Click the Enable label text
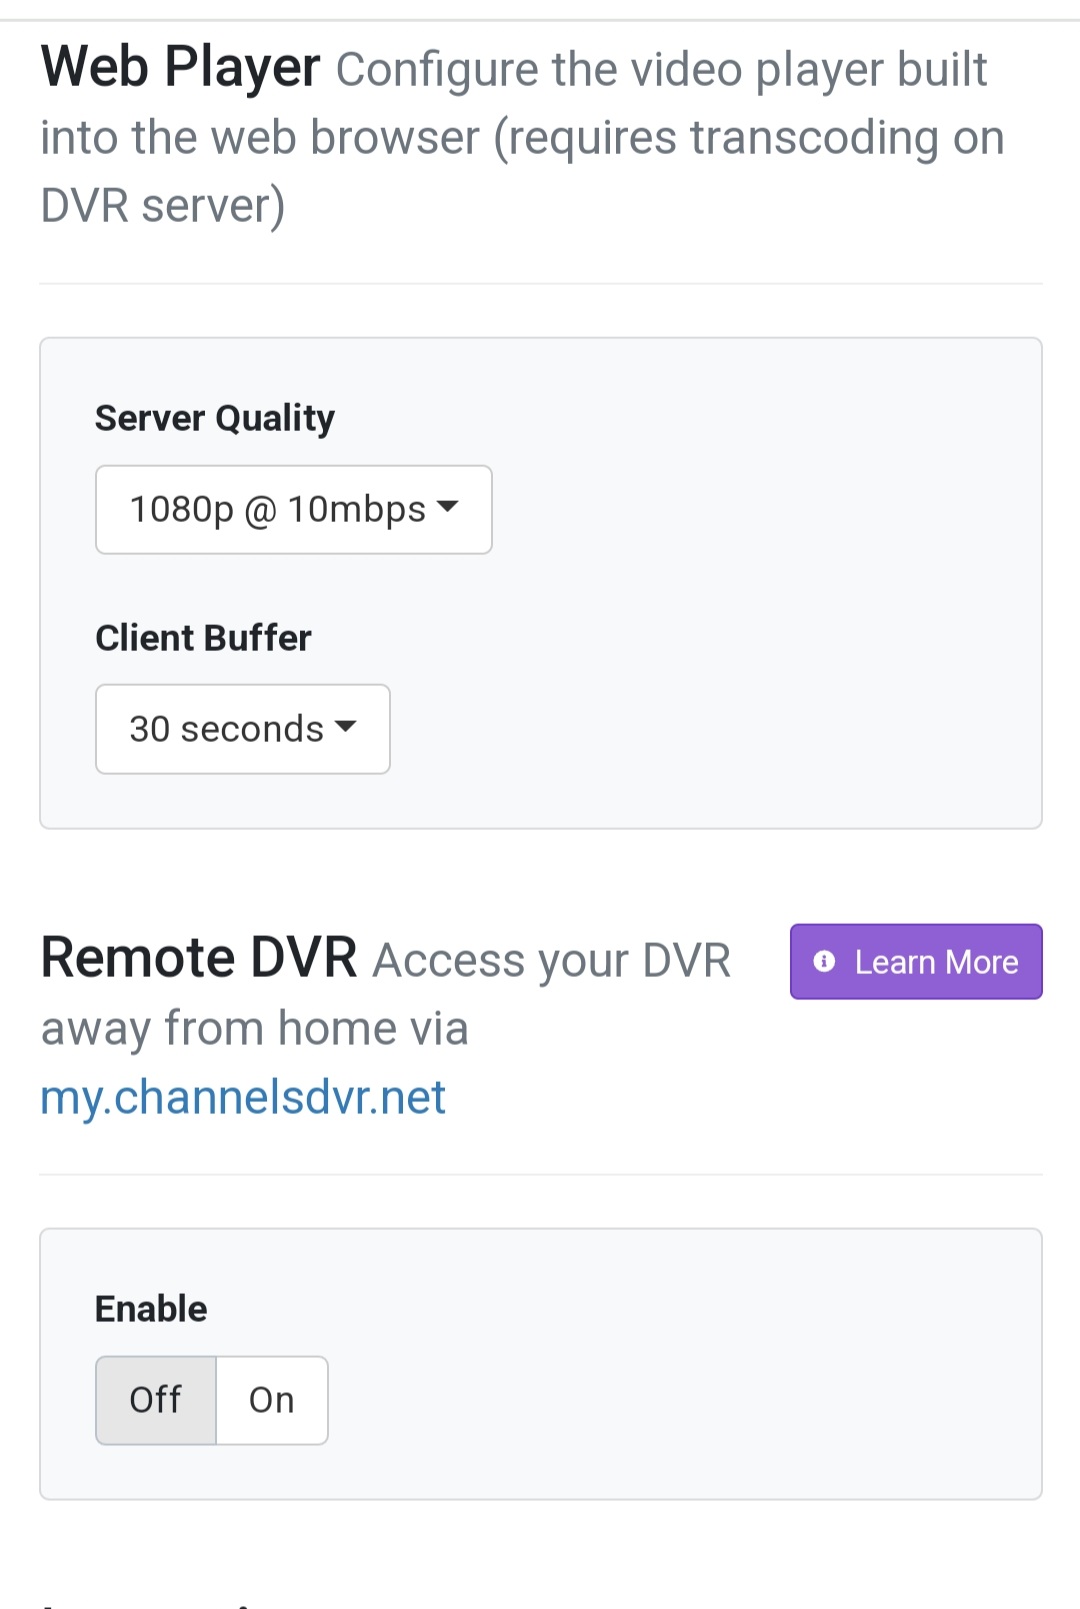1080x1609 pixels. pos(151,1309)
